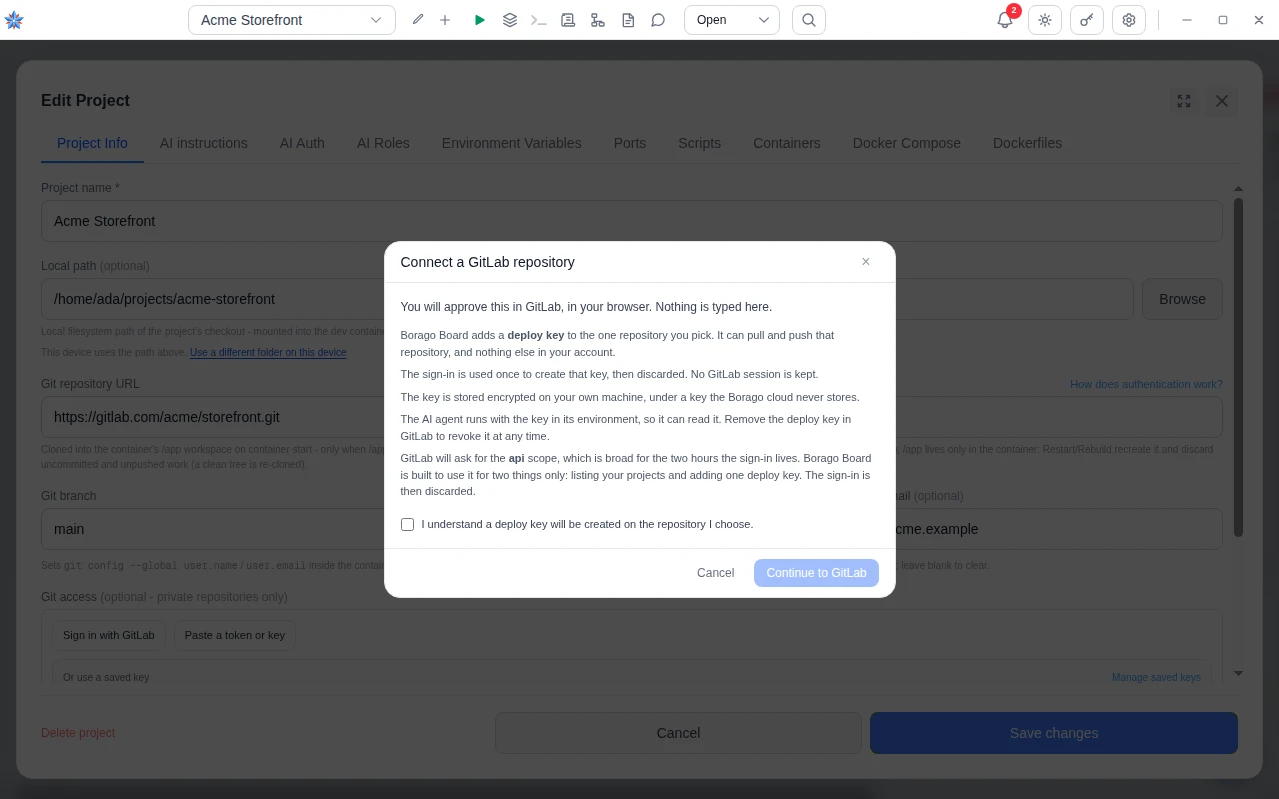Click the Local path input field
Screen dimensions: 1279x799
coord(587,299)
